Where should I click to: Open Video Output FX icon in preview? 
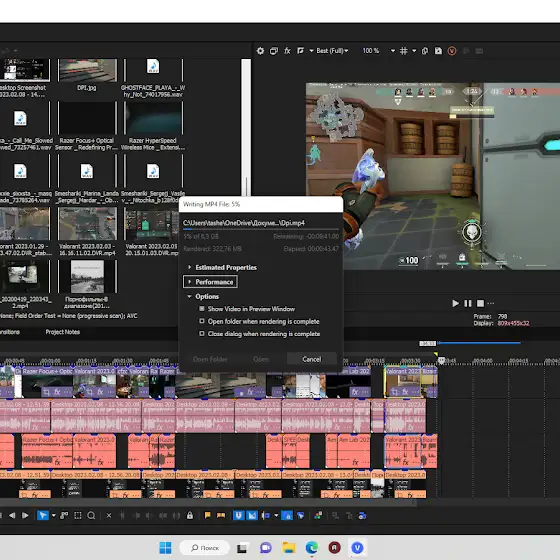click(287, 51)
